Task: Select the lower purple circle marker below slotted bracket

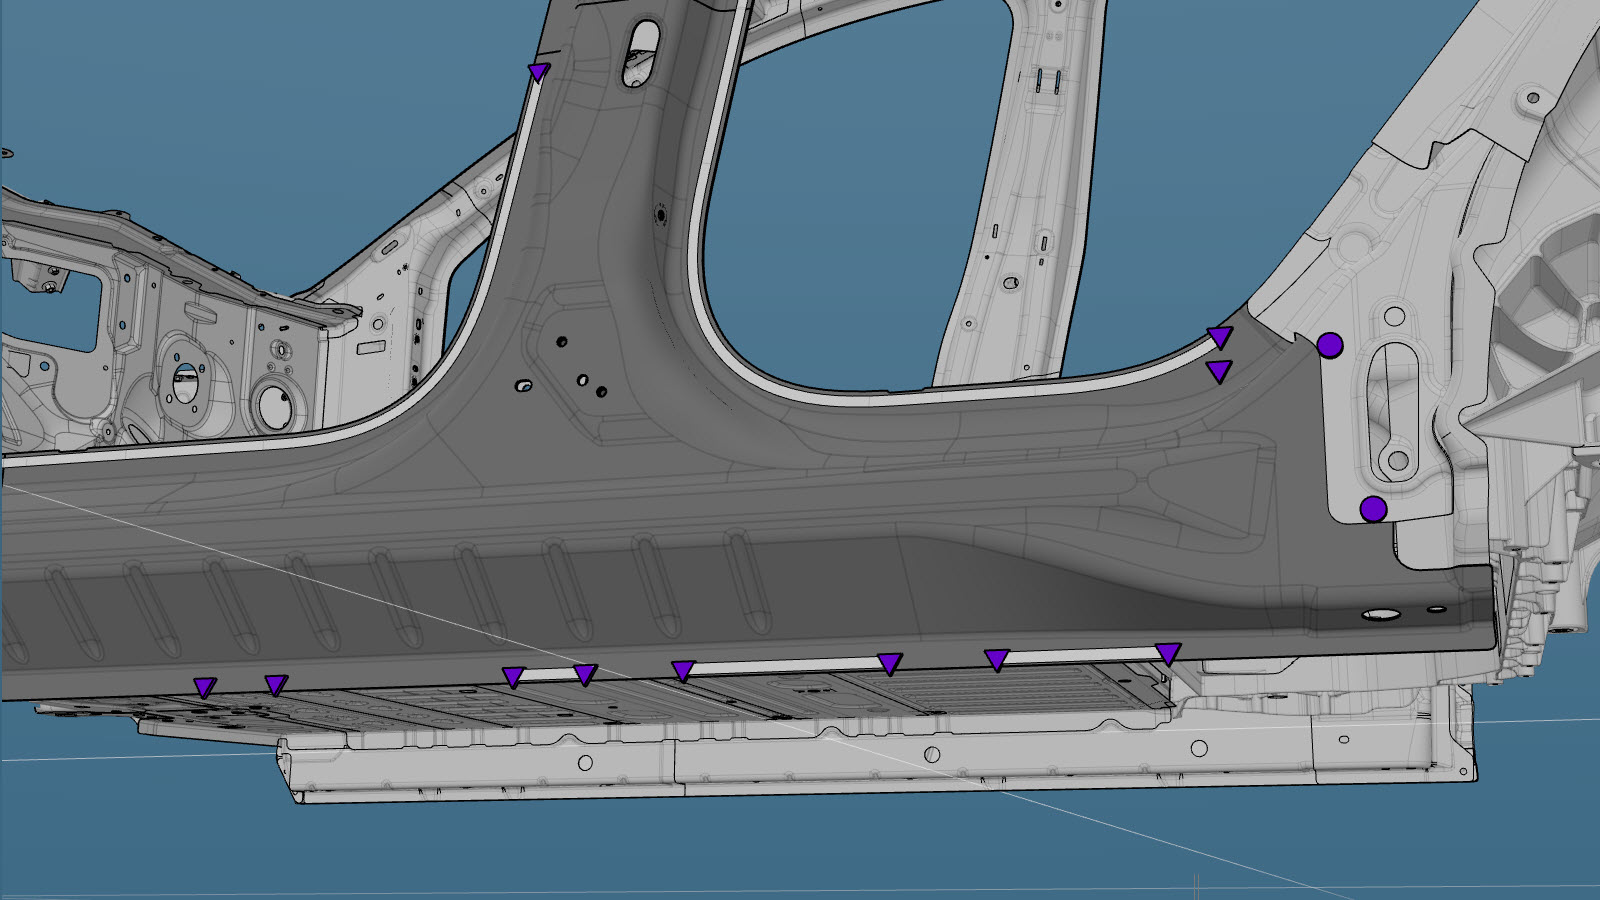Action: (x=1373, y=509)
